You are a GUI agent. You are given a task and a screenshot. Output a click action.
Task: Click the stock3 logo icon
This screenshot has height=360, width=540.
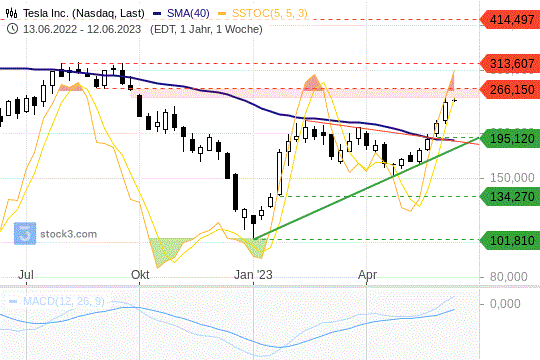click(25, 234)
